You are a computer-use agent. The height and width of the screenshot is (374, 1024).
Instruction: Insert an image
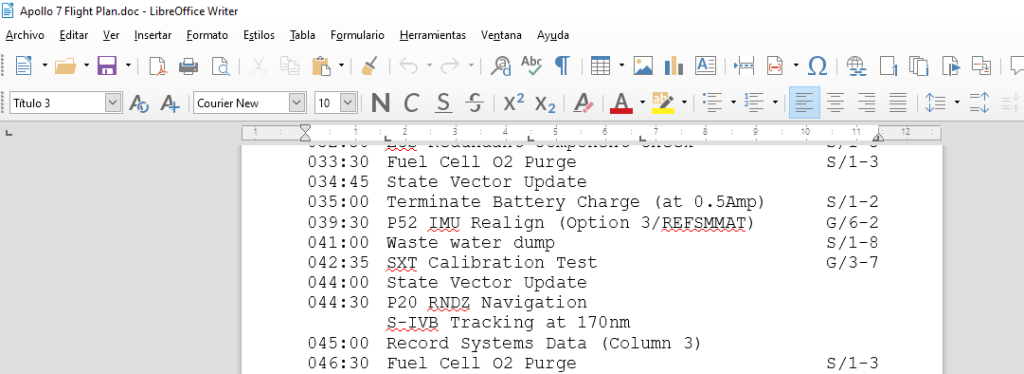point(643,65)
